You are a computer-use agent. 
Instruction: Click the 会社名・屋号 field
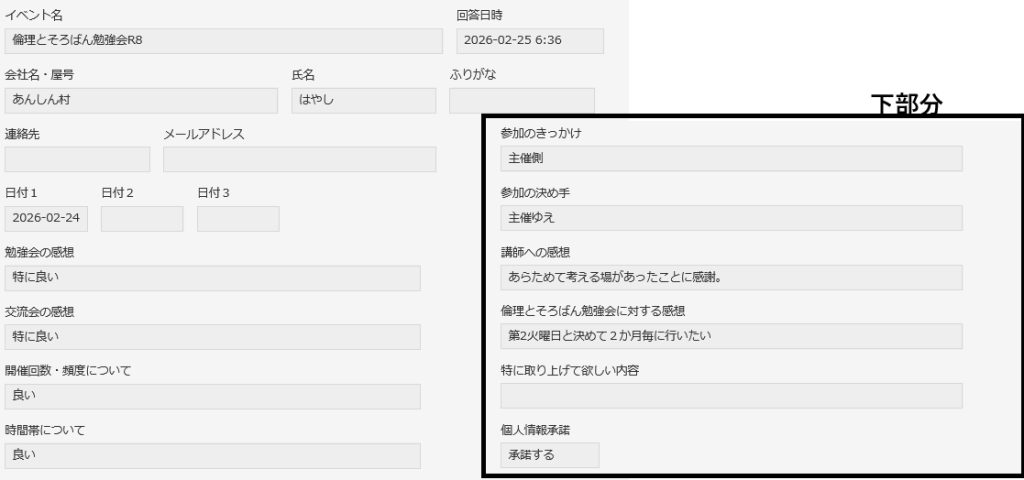click(x=141, y=100)
